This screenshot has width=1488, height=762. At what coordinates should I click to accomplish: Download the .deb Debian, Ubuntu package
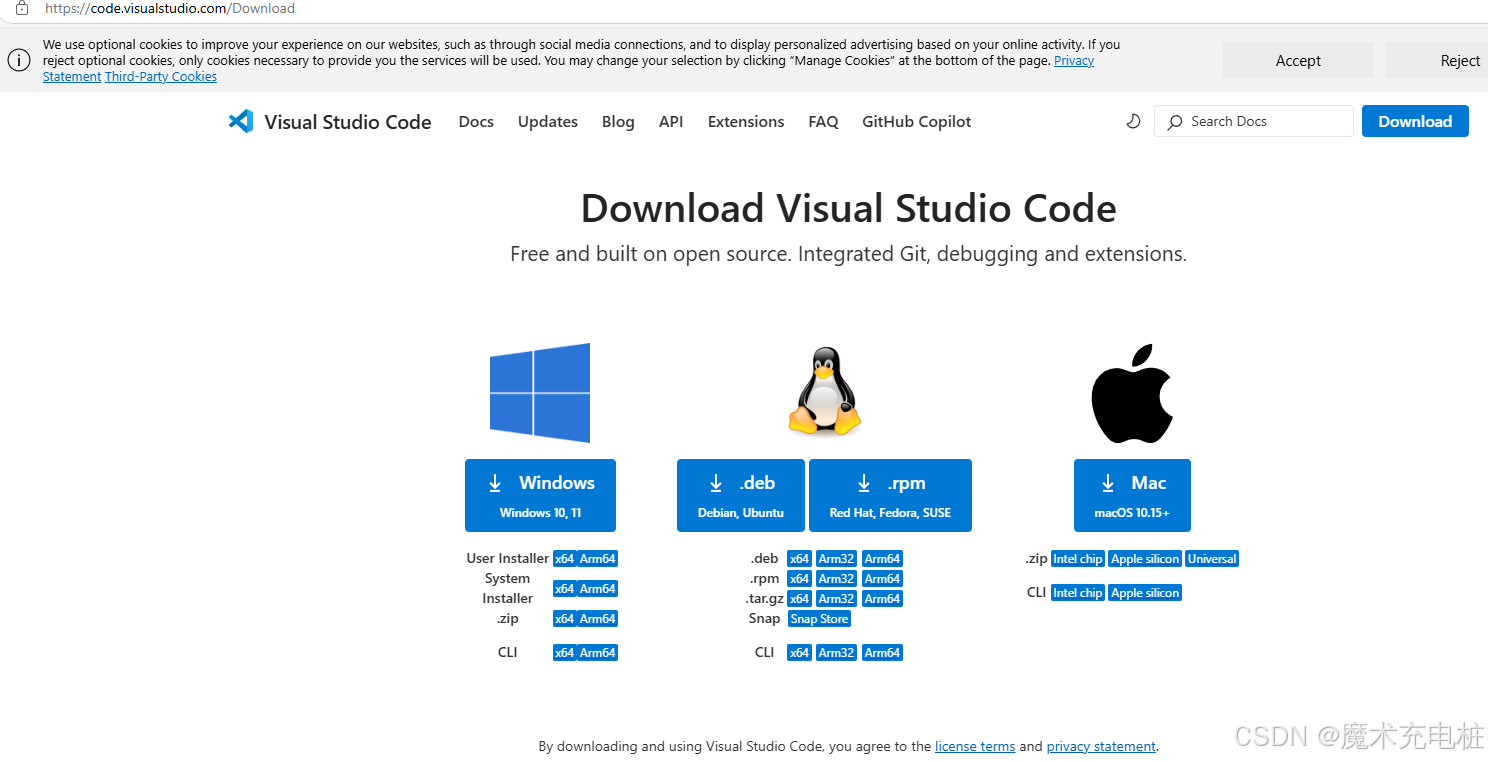(x=741, y=495)
